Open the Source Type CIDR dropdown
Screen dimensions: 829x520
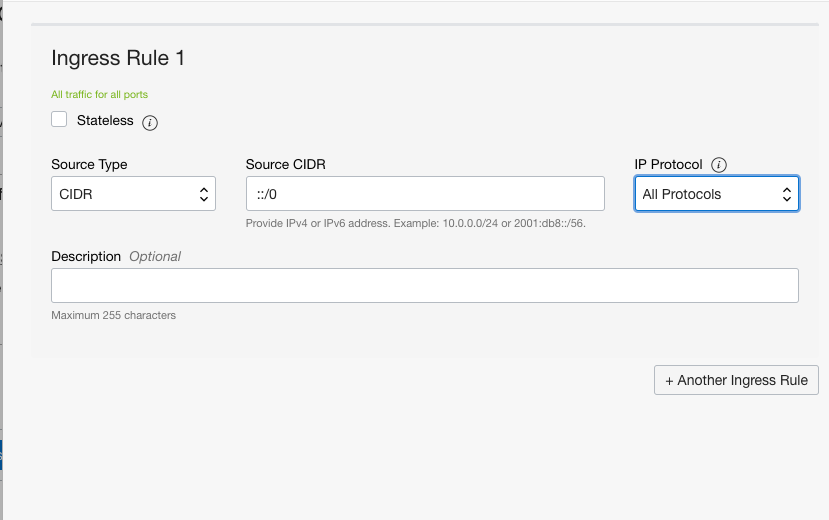132,194
